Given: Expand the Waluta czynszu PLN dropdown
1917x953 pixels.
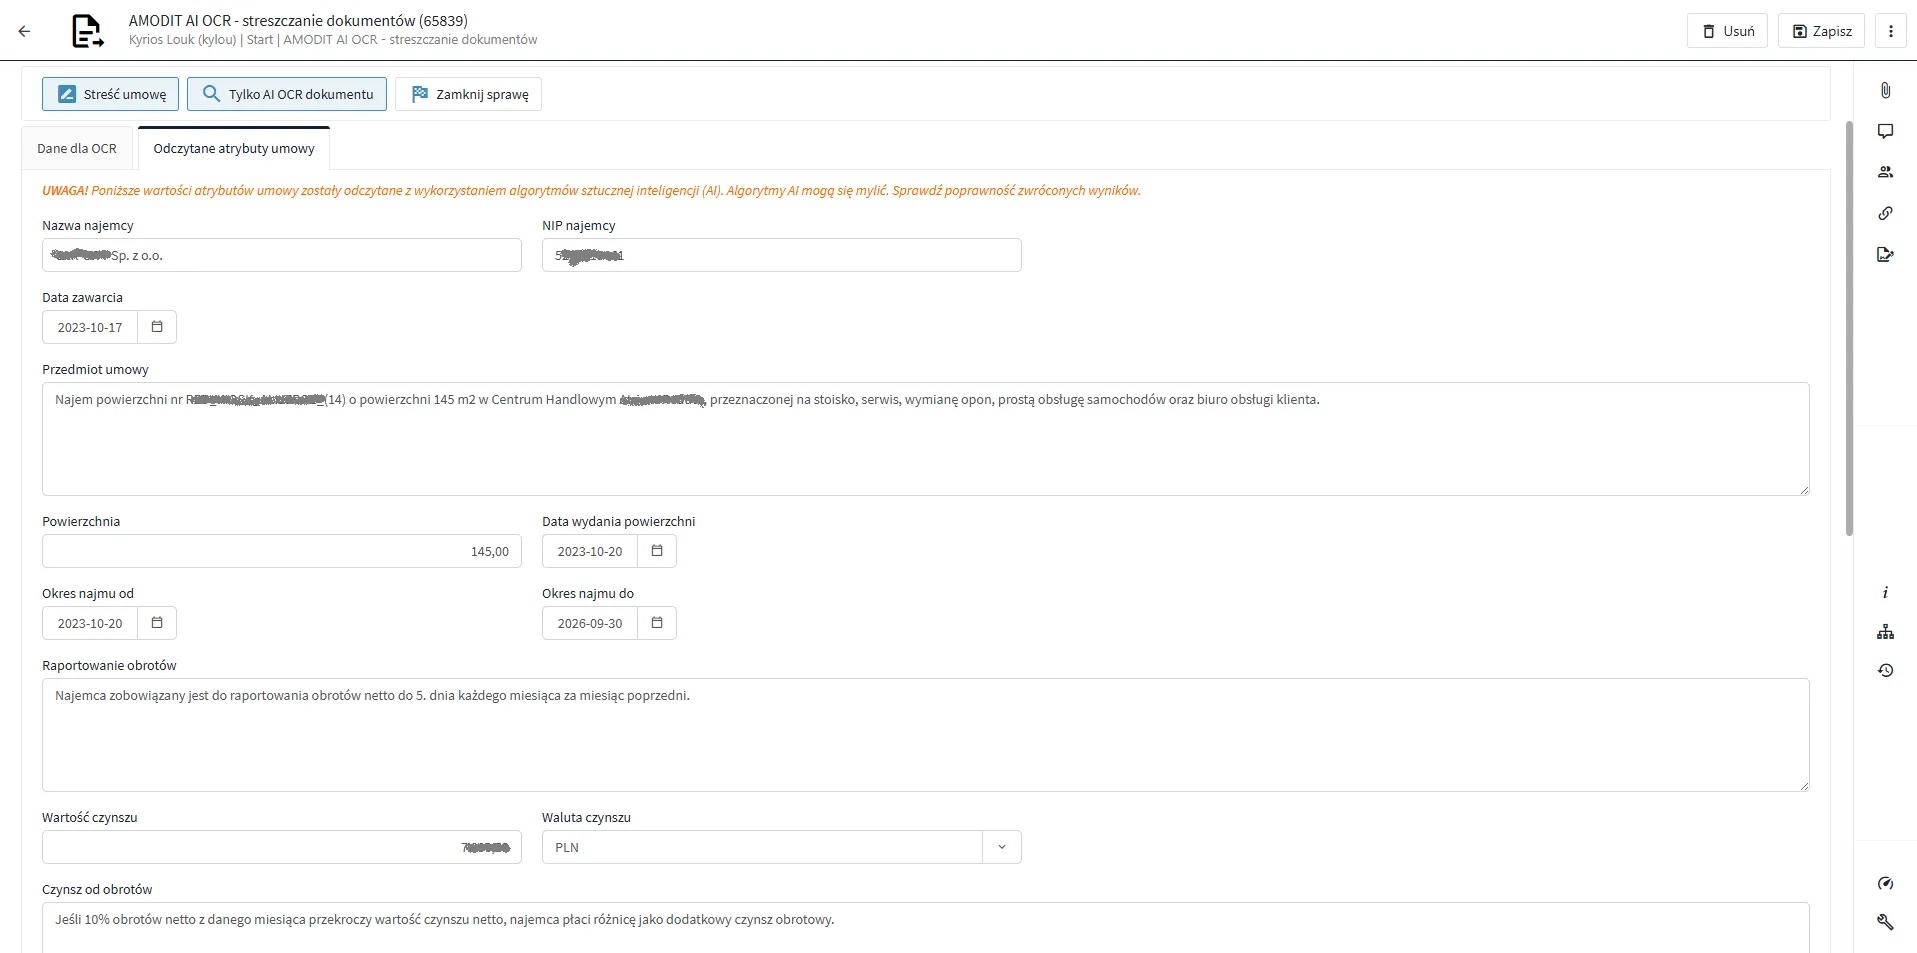Looking at the screenshot, I should coord(1001,847).
